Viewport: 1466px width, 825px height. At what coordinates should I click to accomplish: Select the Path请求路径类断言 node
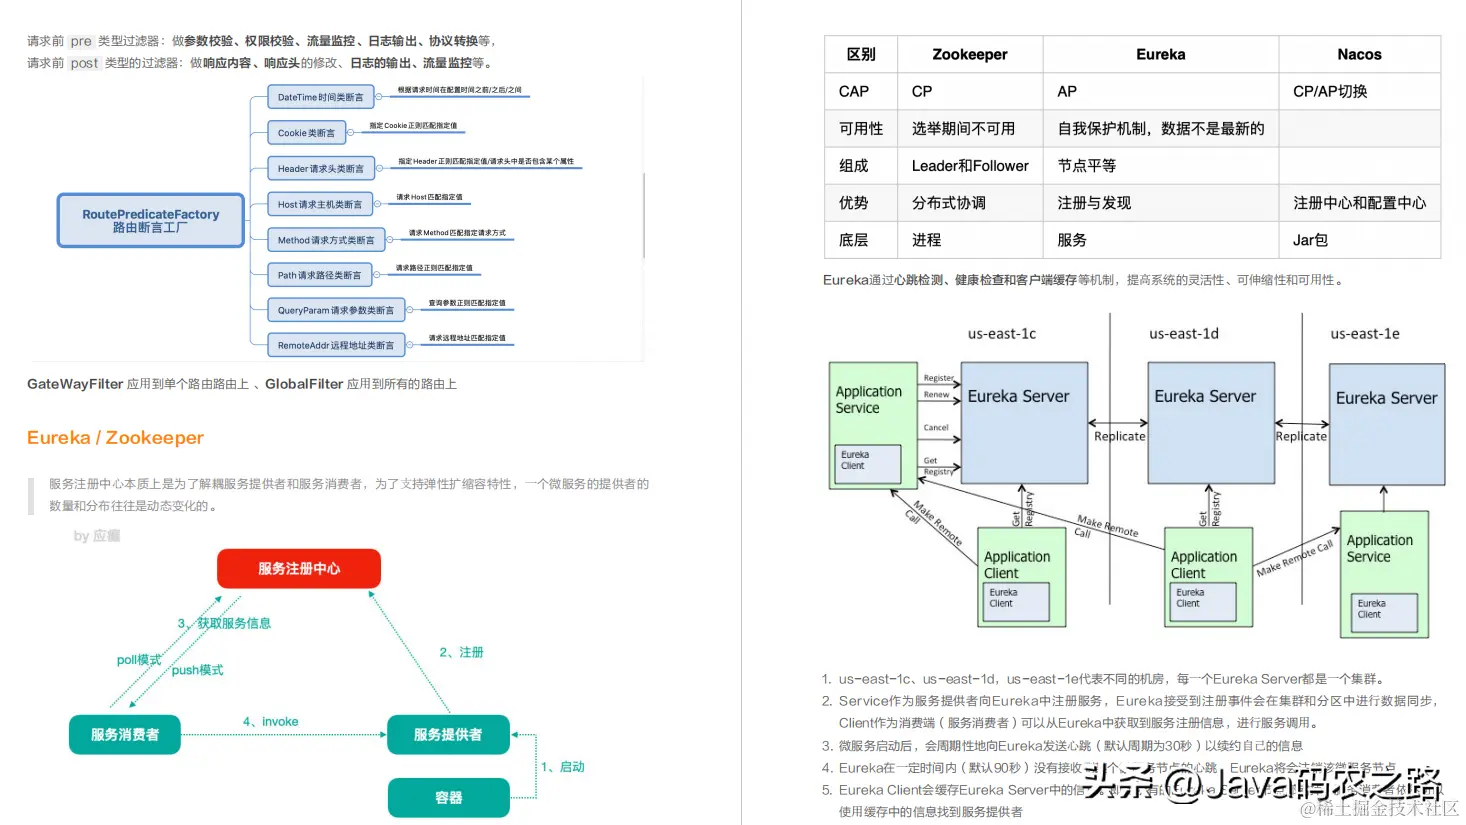coord(320,275)
